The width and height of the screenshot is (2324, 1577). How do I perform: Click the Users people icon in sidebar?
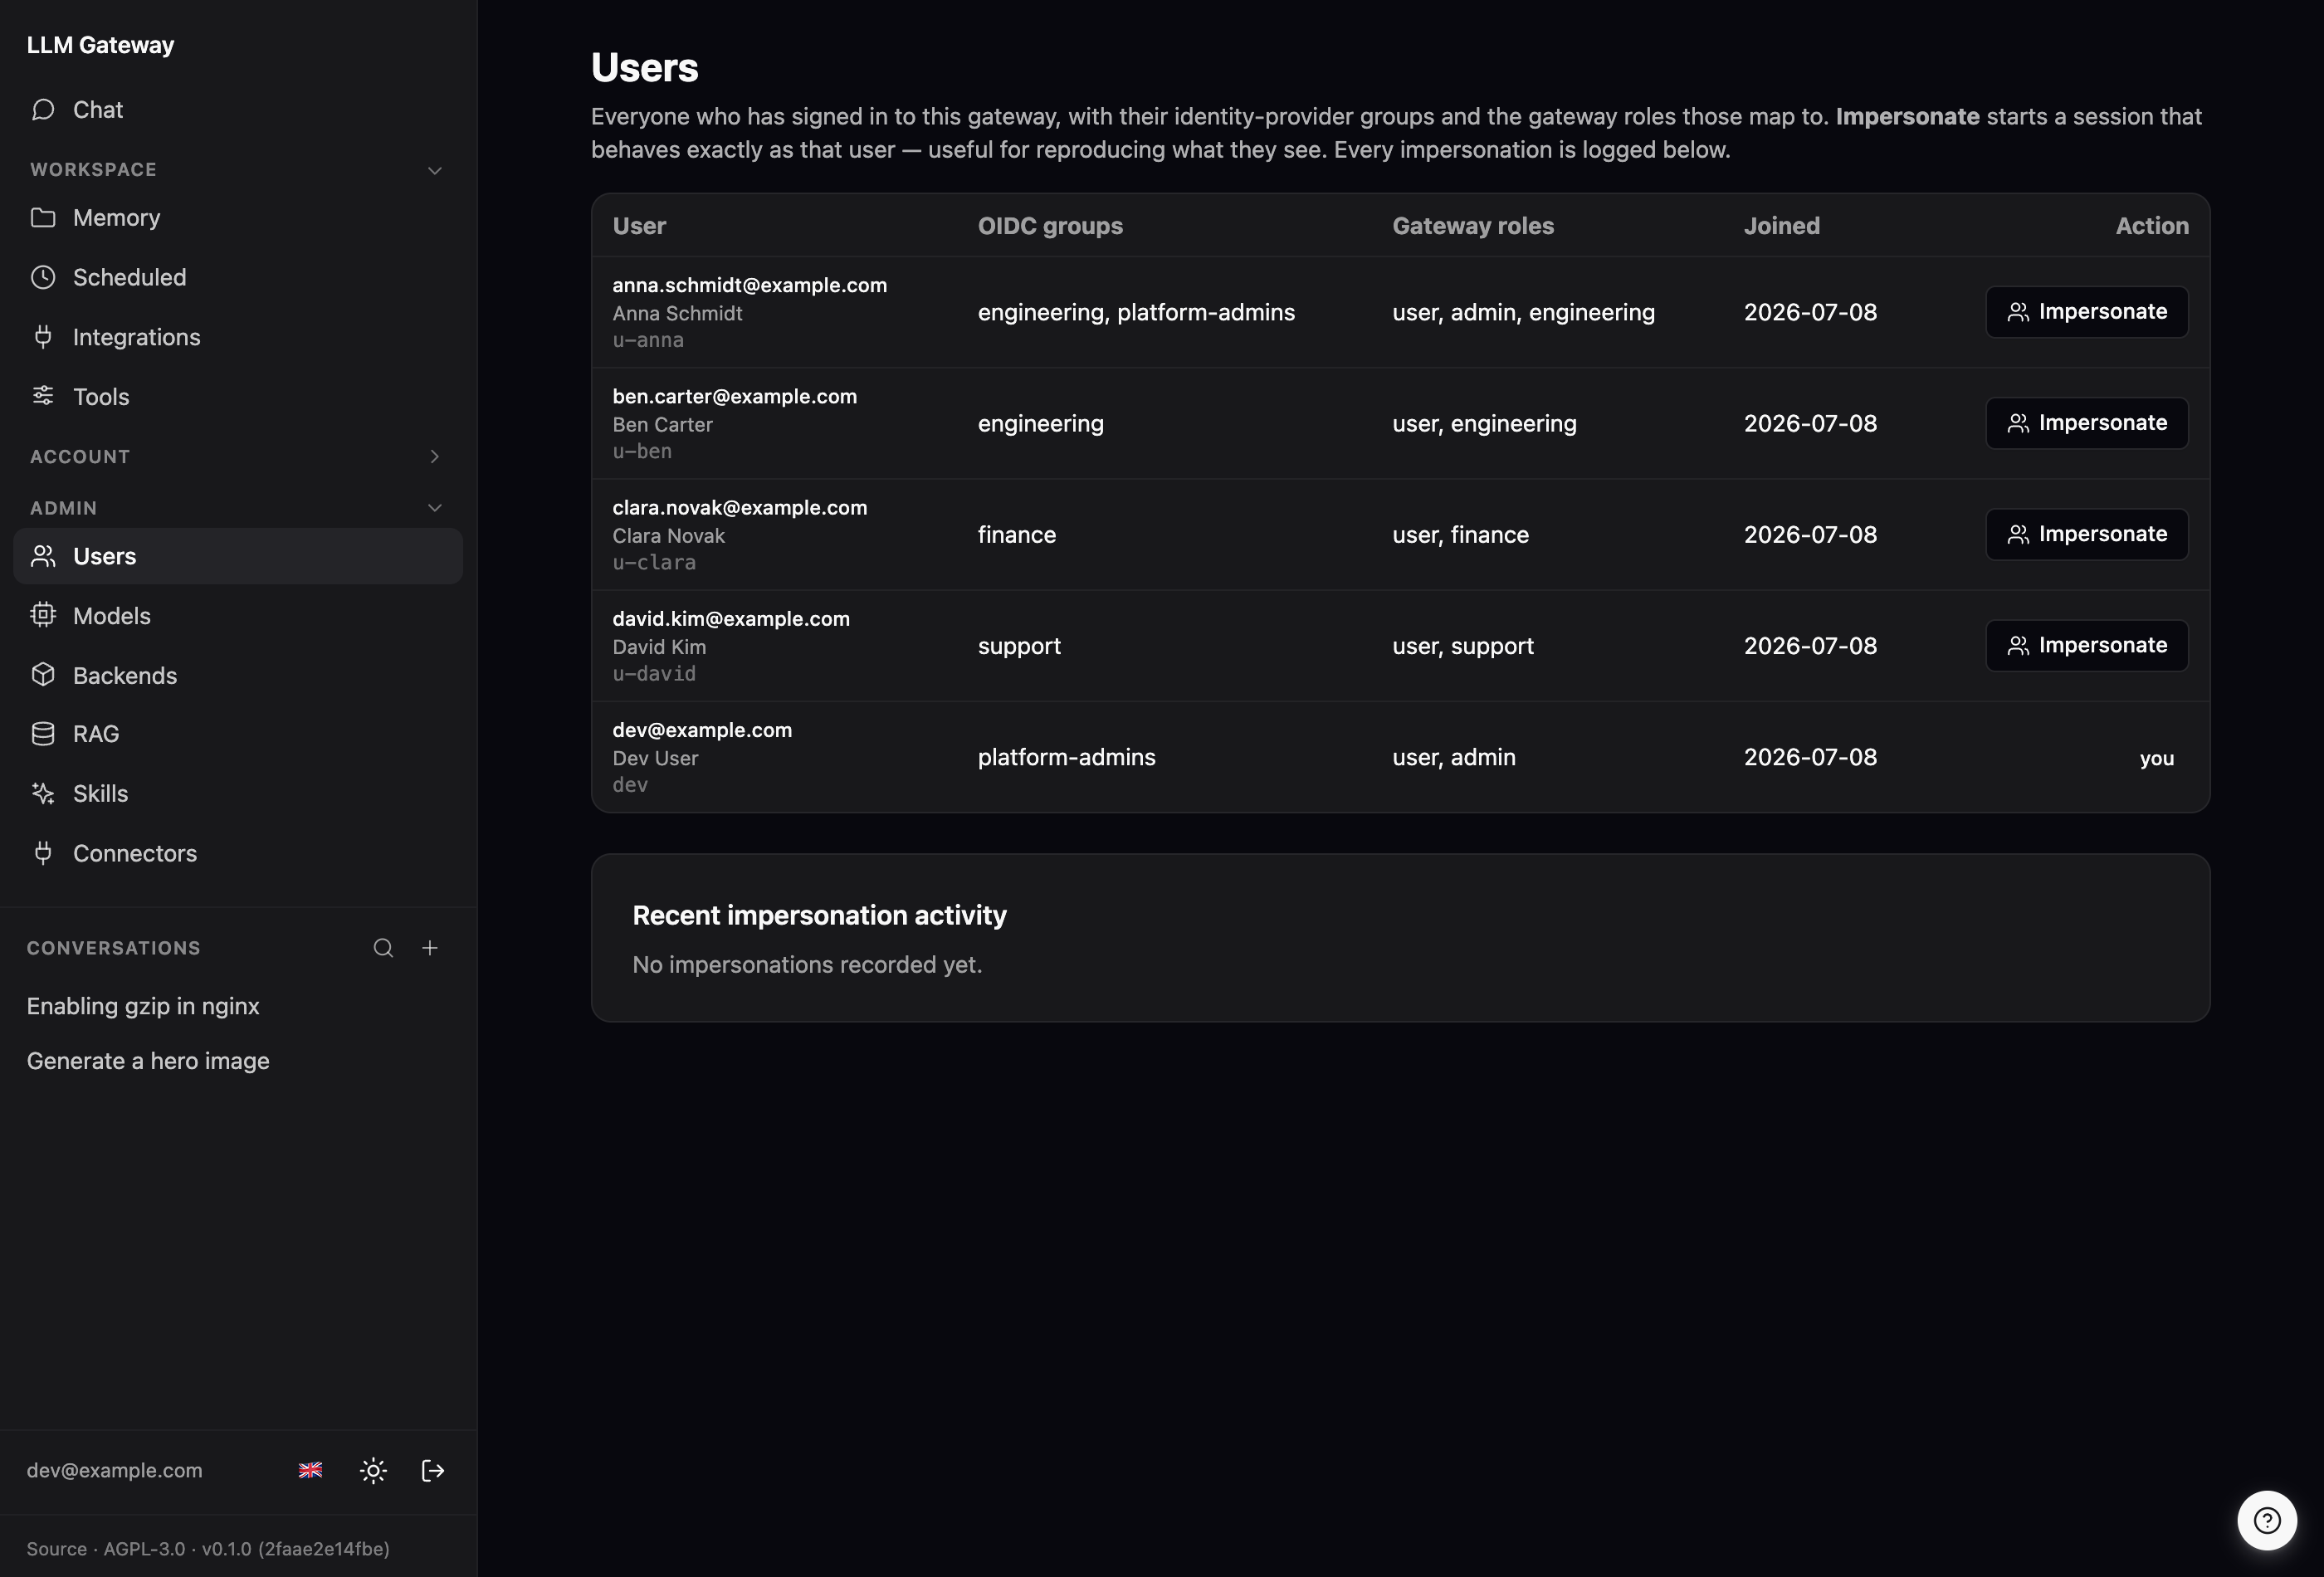43,556
